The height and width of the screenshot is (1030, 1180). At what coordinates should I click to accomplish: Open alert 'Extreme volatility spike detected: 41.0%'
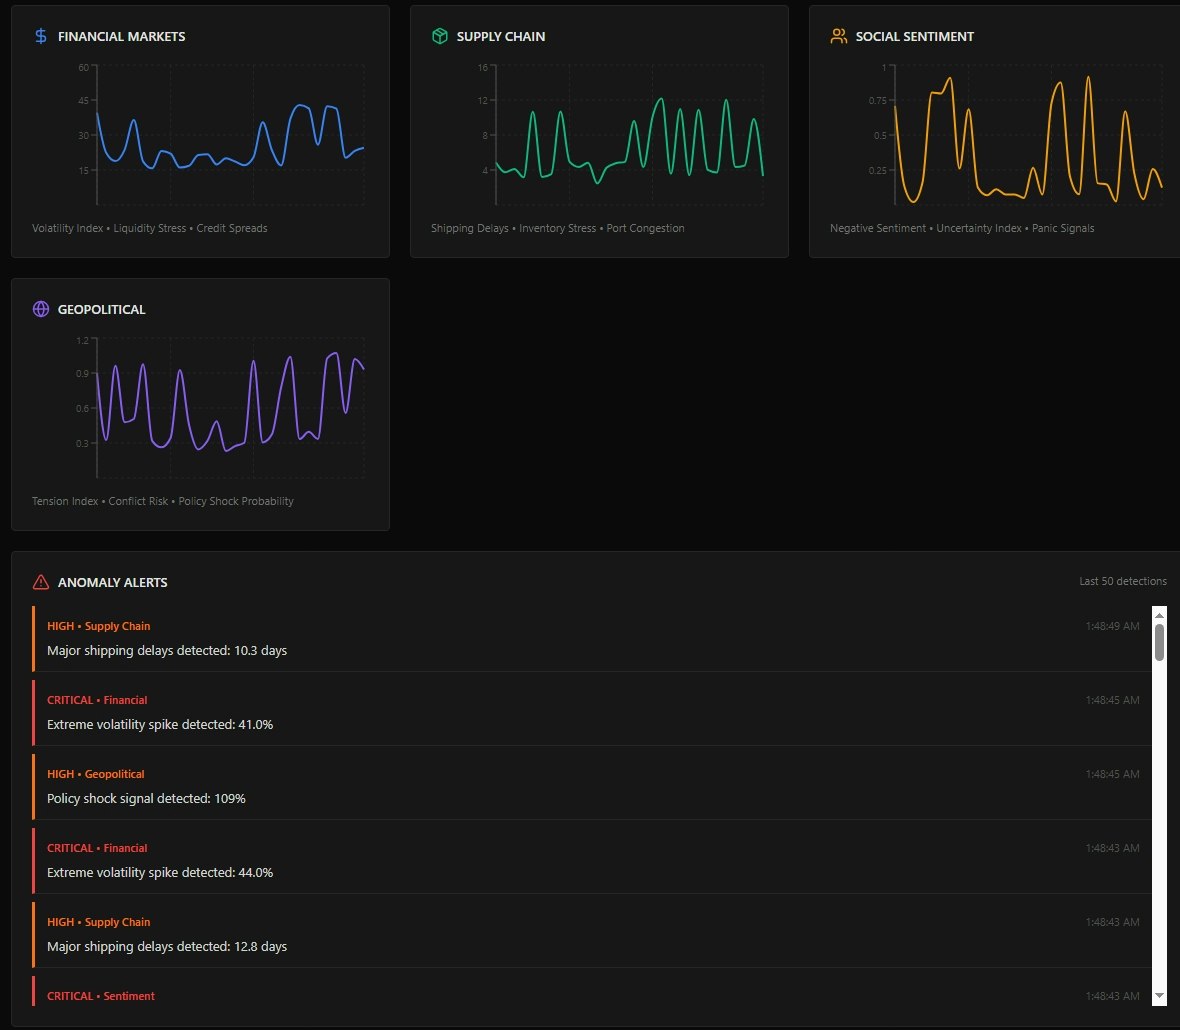[592, 712]
